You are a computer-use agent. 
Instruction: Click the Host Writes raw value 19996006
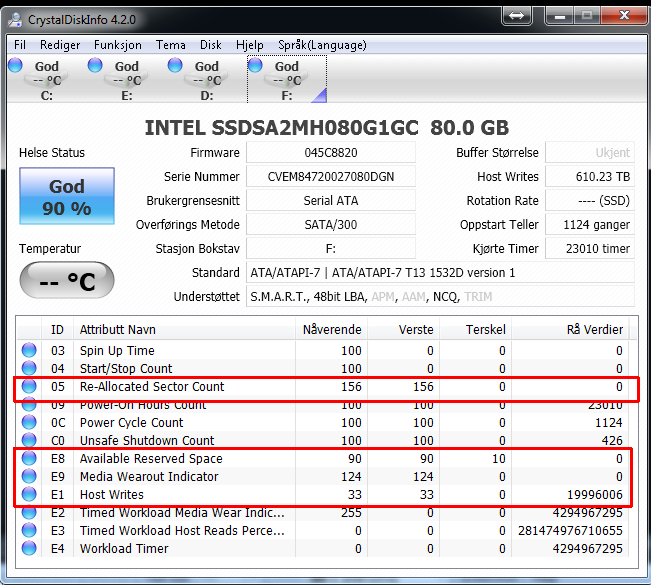click(595, 494)
